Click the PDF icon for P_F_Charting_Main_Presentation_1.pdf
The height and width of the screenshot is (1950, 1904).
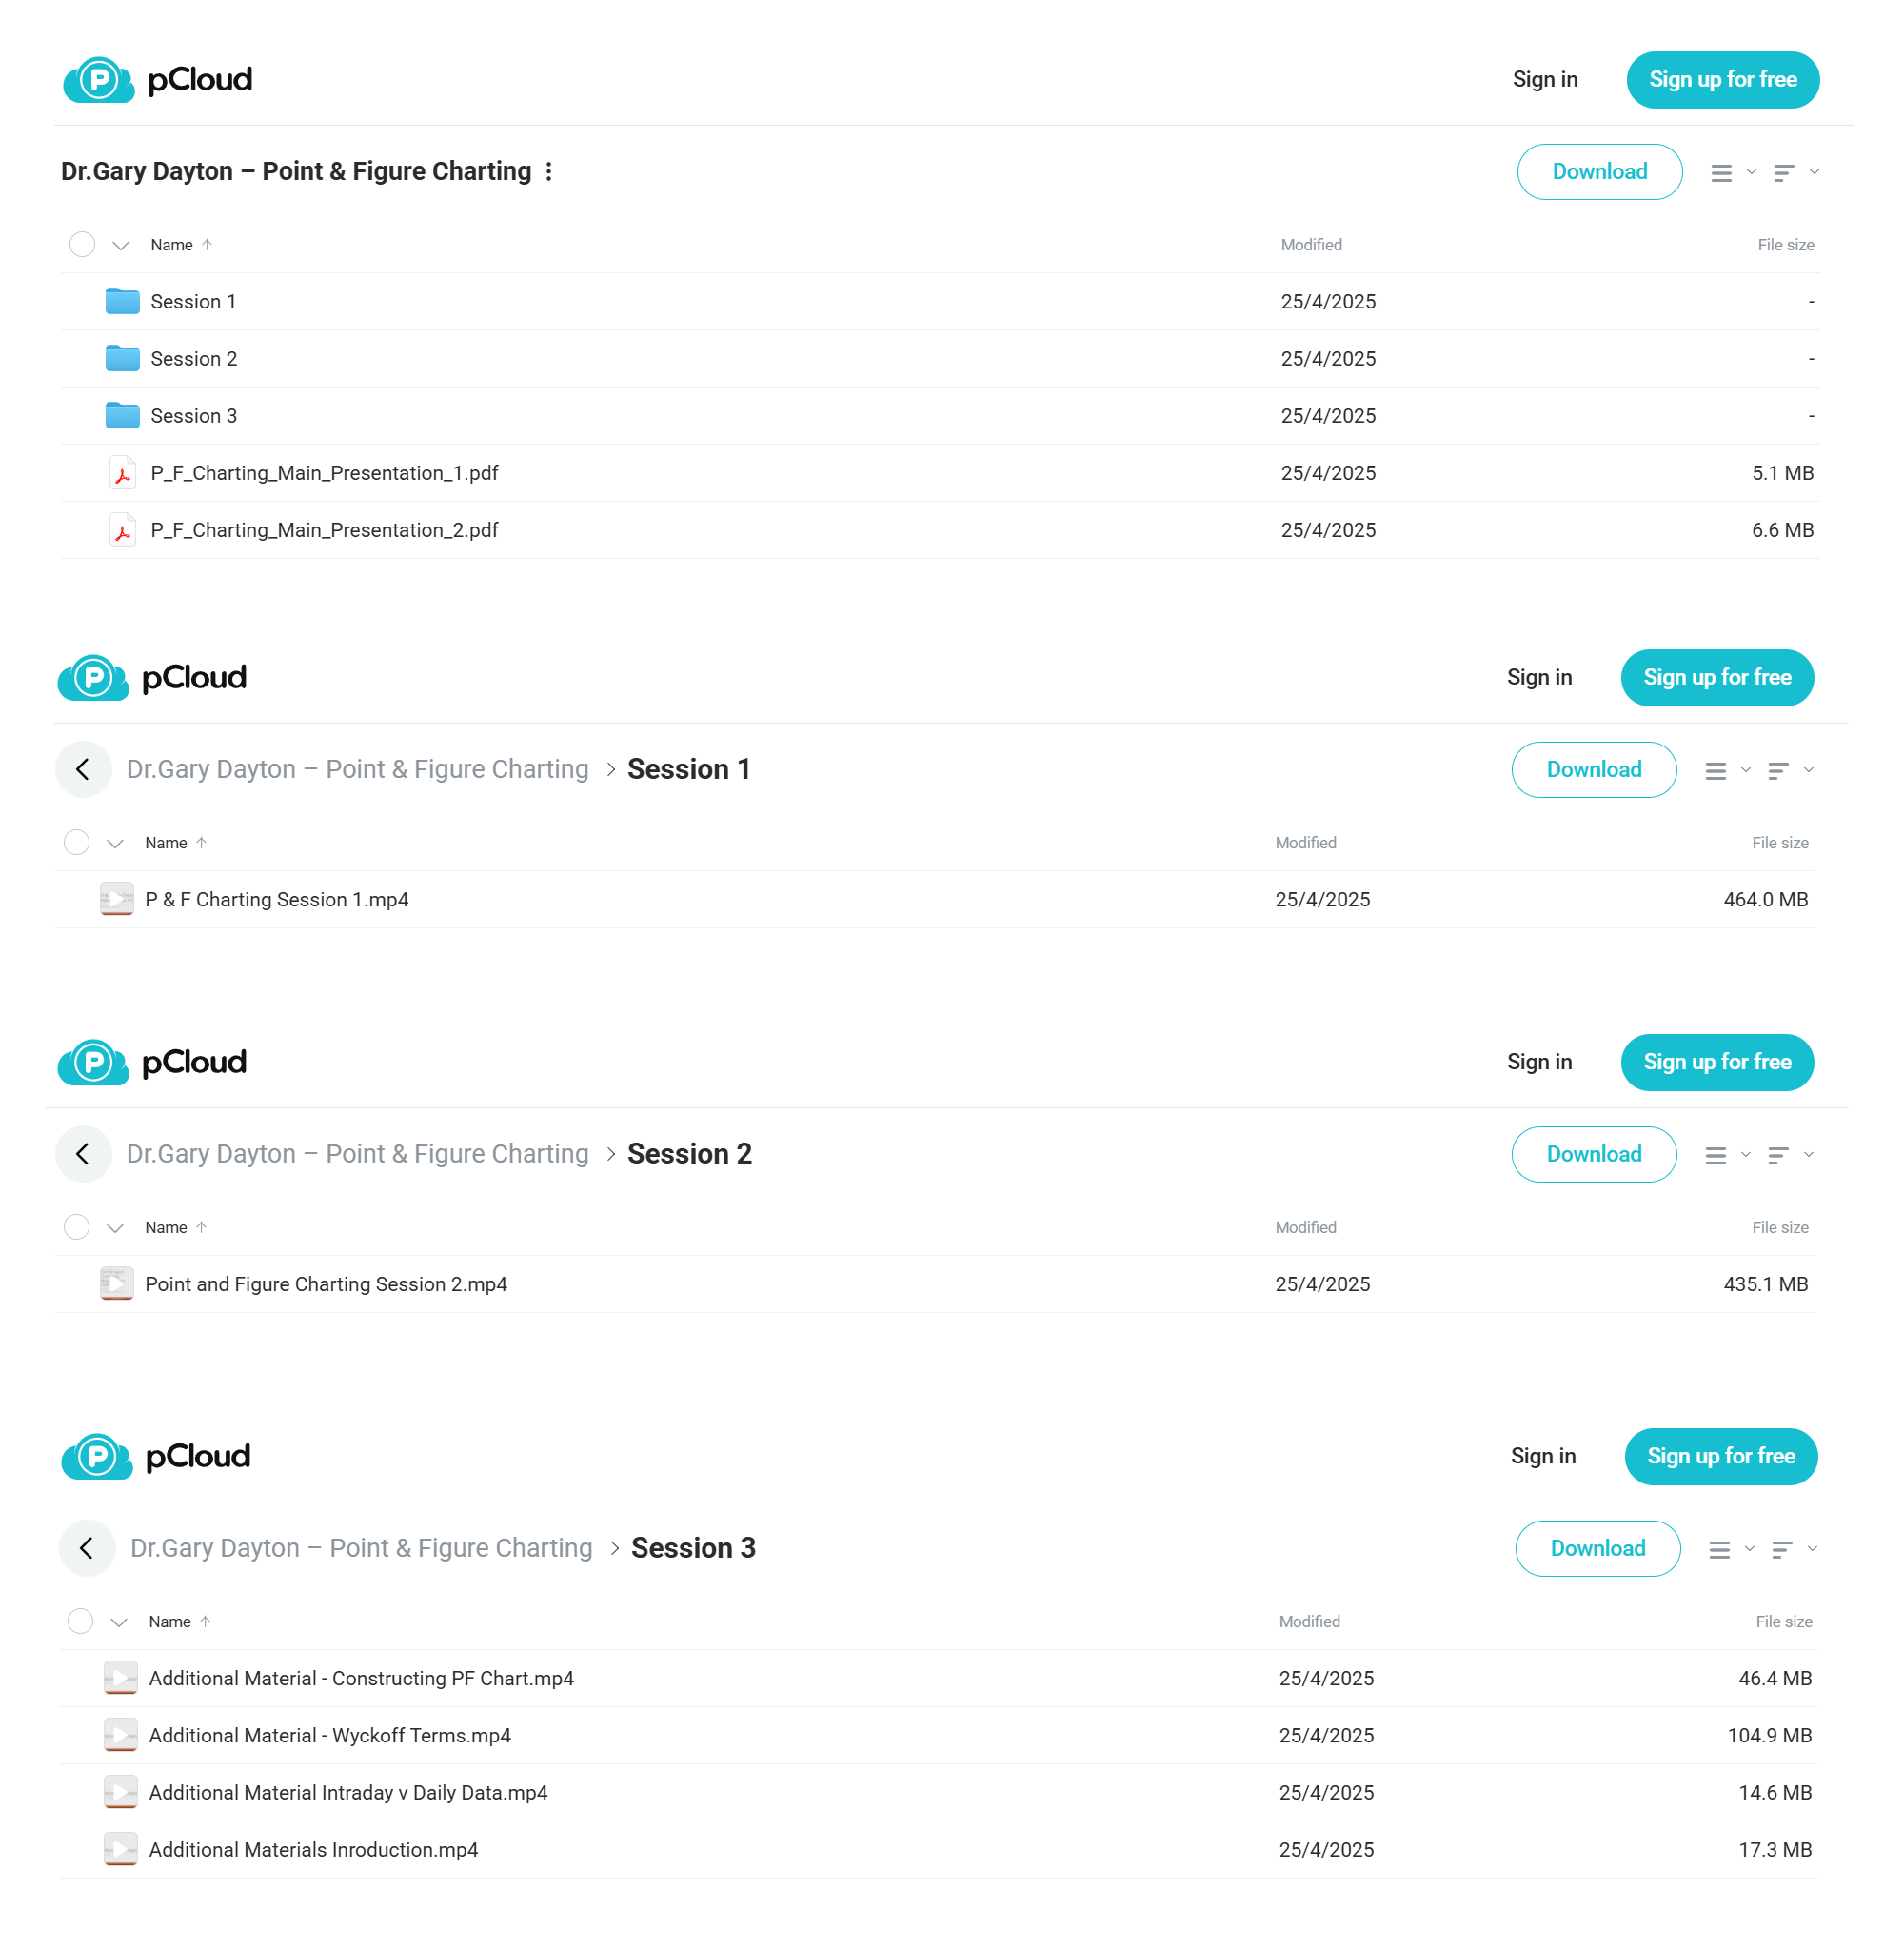tap(122, 473)
